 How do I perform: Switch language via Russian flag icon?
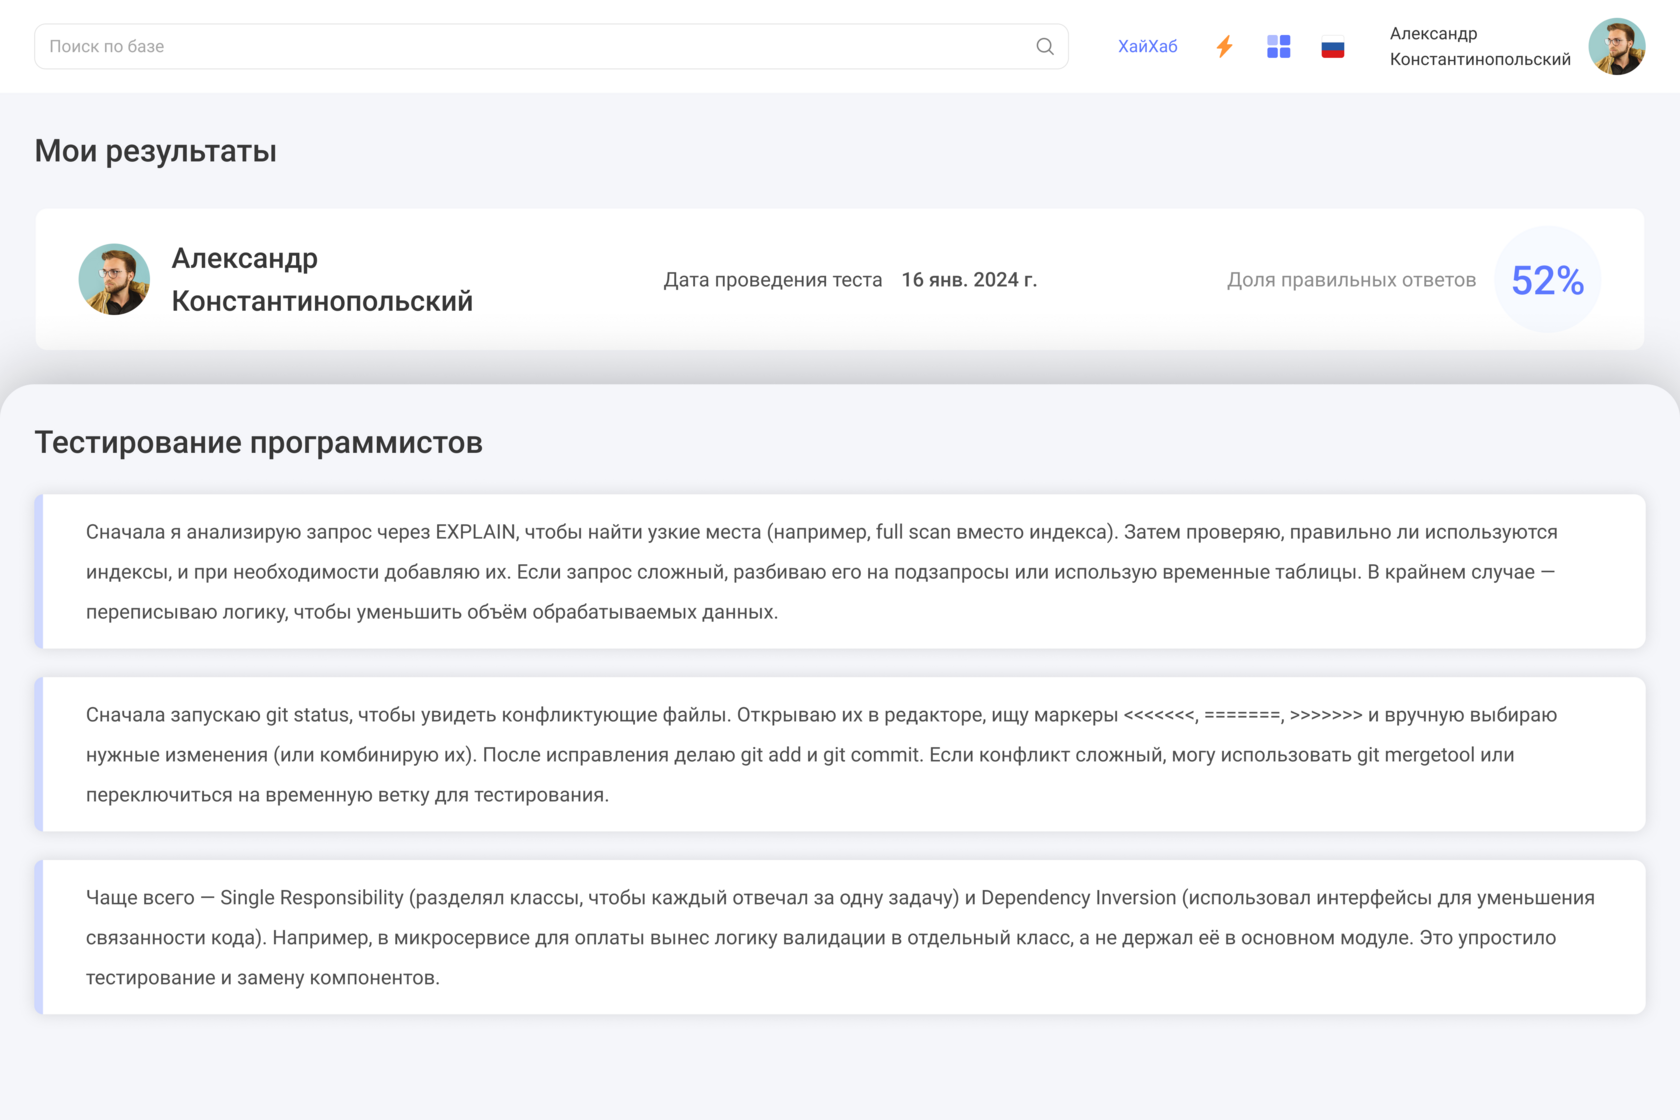point(1332,47)
